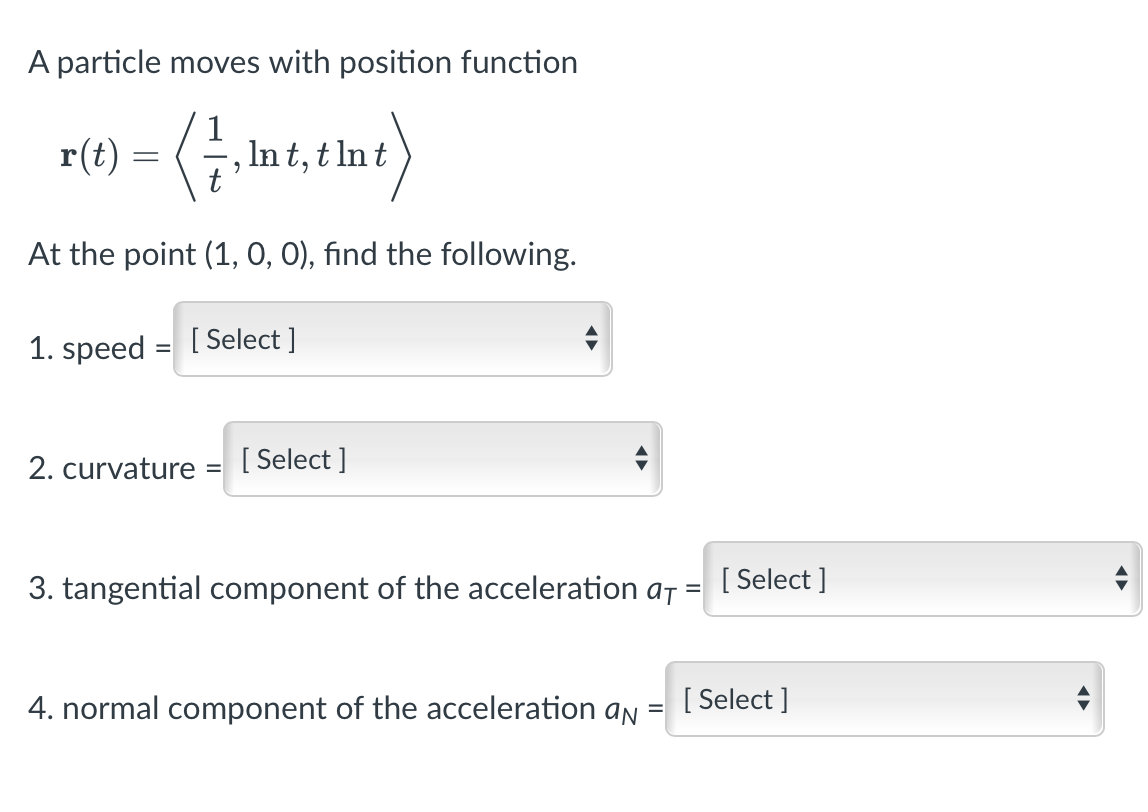Open the curvature answer dropdown
Screen dimensions: 1148x812
pos(440,459)
